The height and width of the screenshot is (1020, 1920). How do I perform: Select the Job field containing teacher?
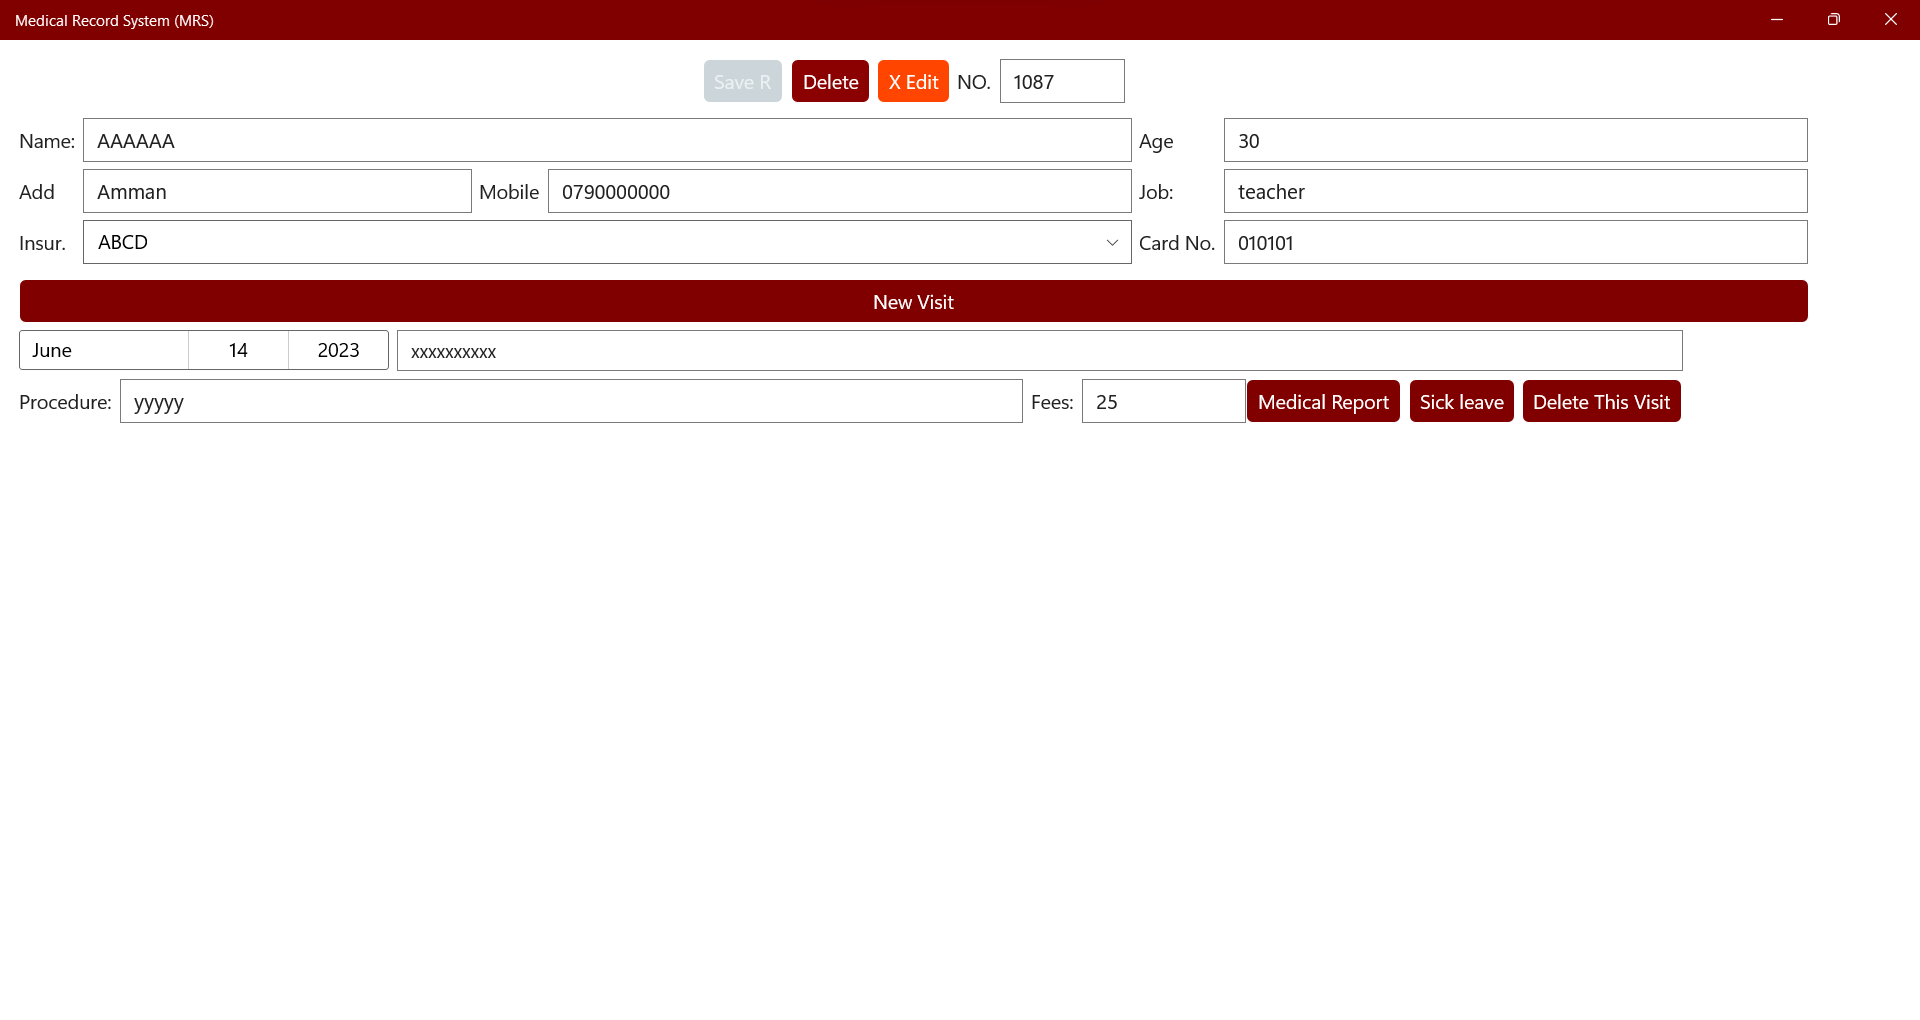coord(1515,191)
